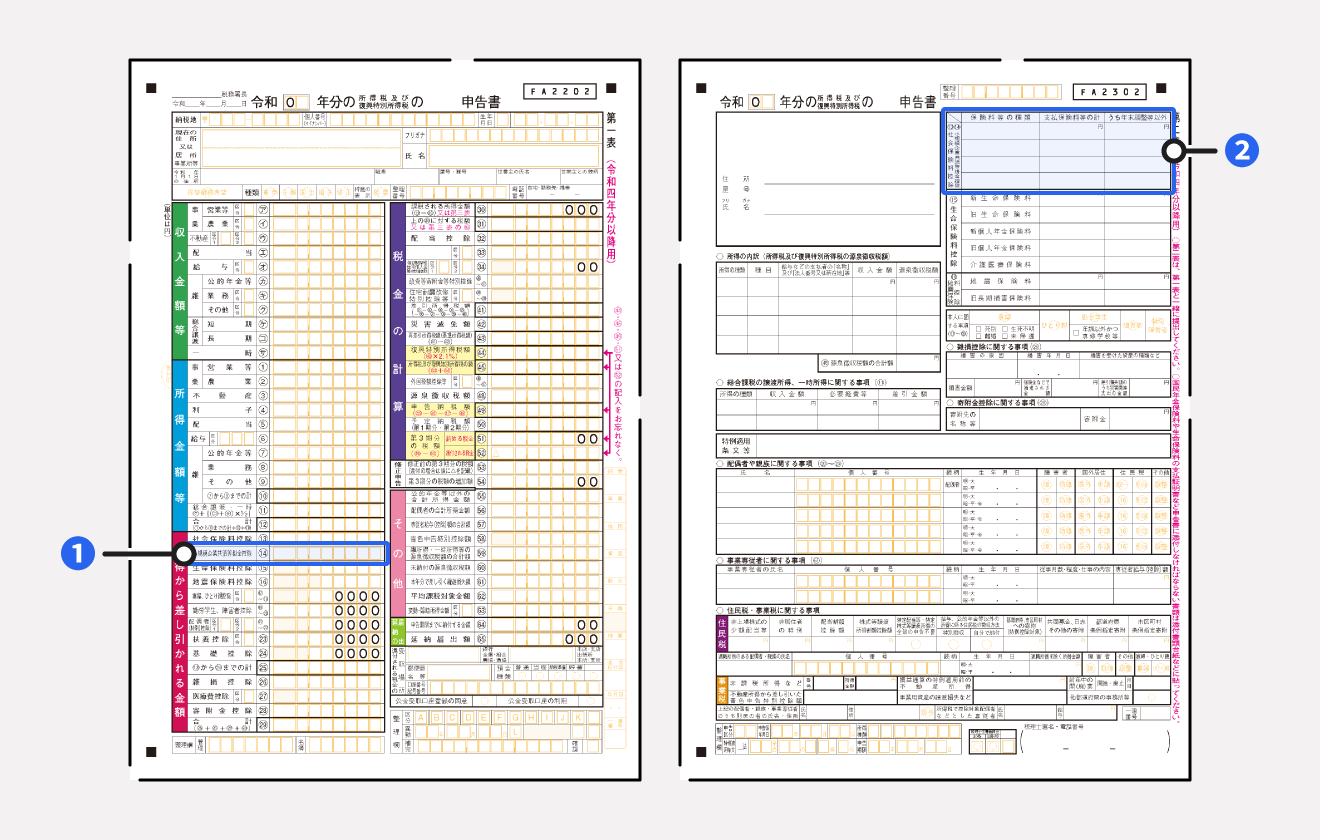This screenshot has width=1320, height=840.
Task: Click the 現在の住所 address field
Action: pos(301,147)
